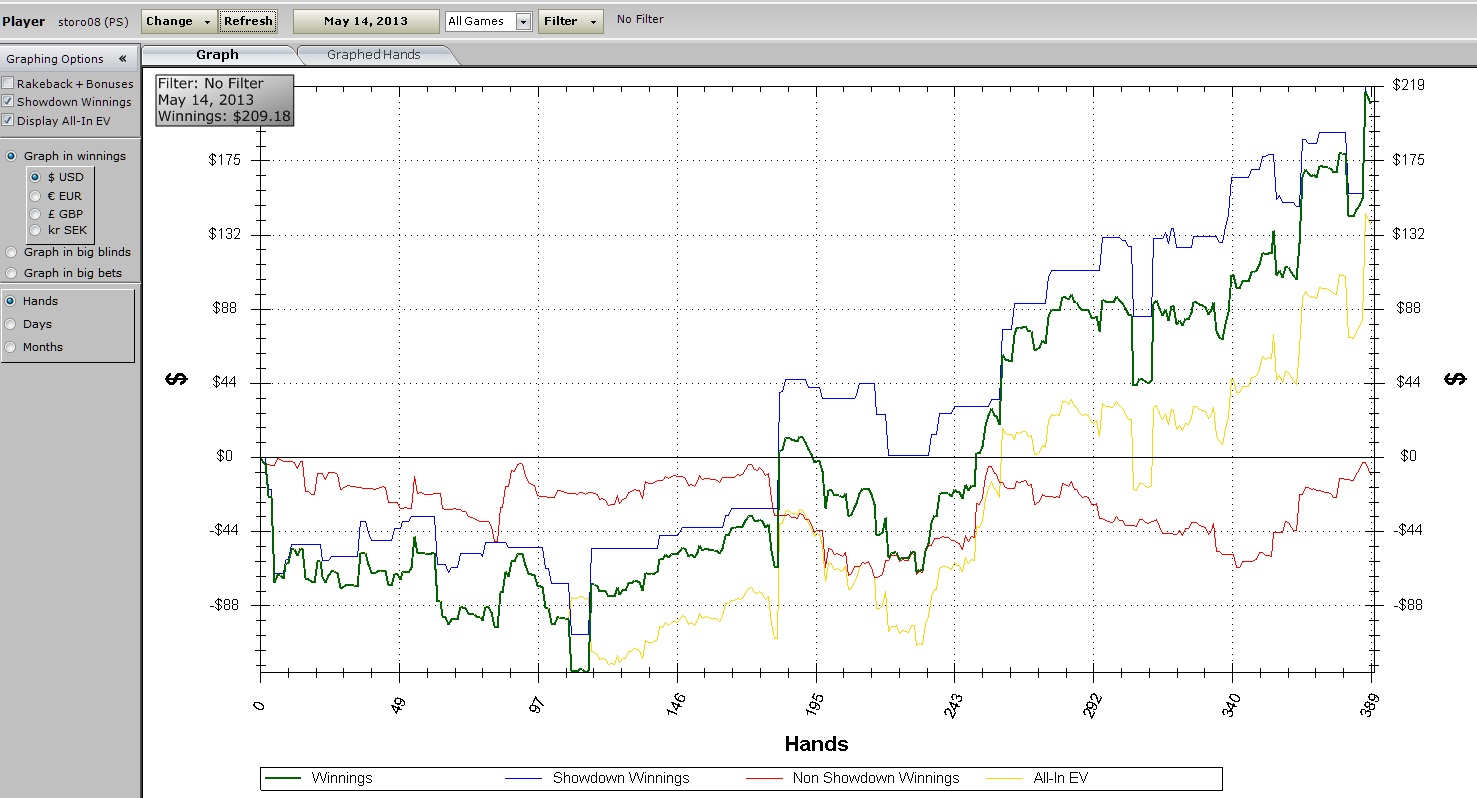
Task: Open the Filter dropdown menu
Action: pyautogui.click(x=570, y=21)
